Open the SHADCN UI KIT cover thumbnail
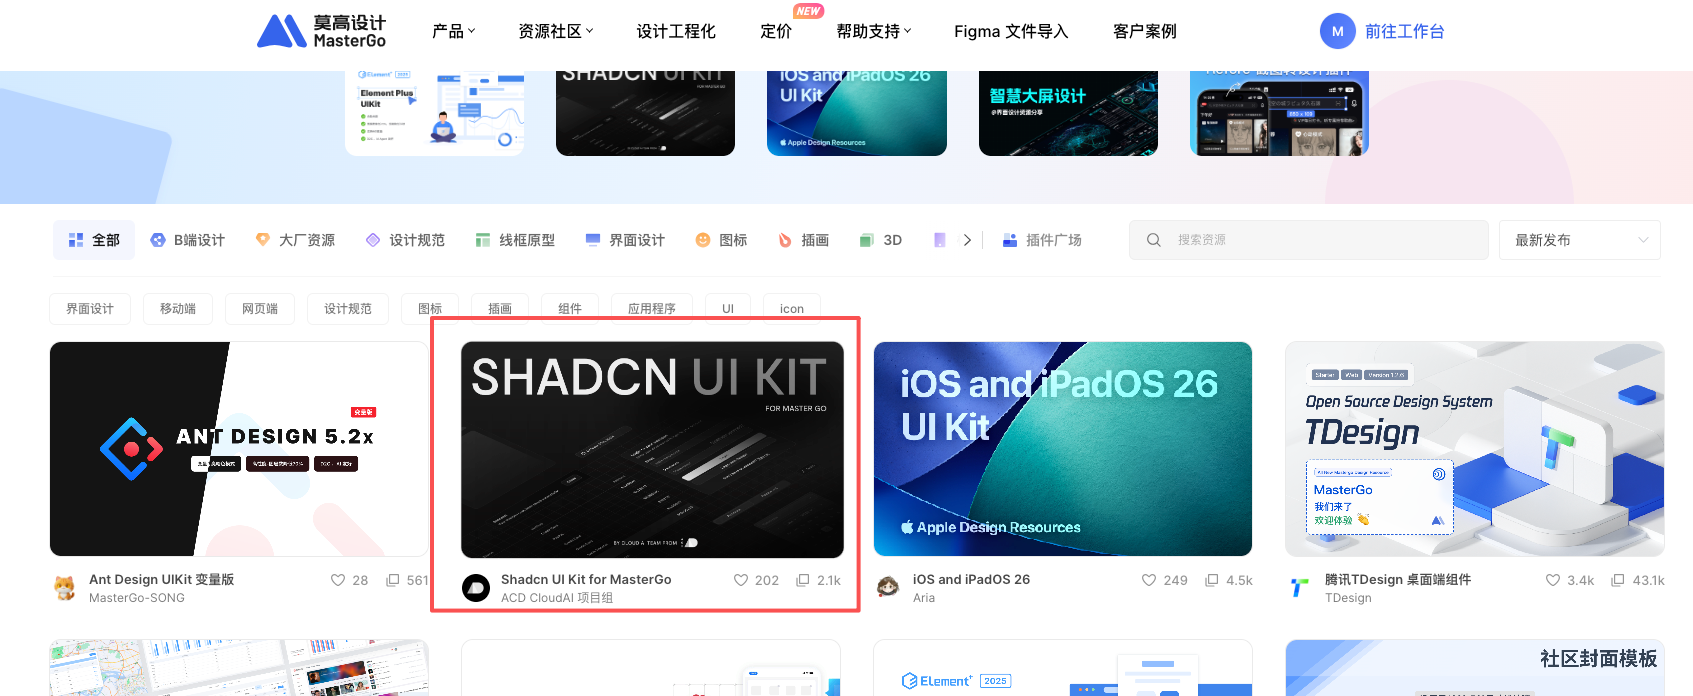This screenshot has width=1693, height=696. coord(652,449)
